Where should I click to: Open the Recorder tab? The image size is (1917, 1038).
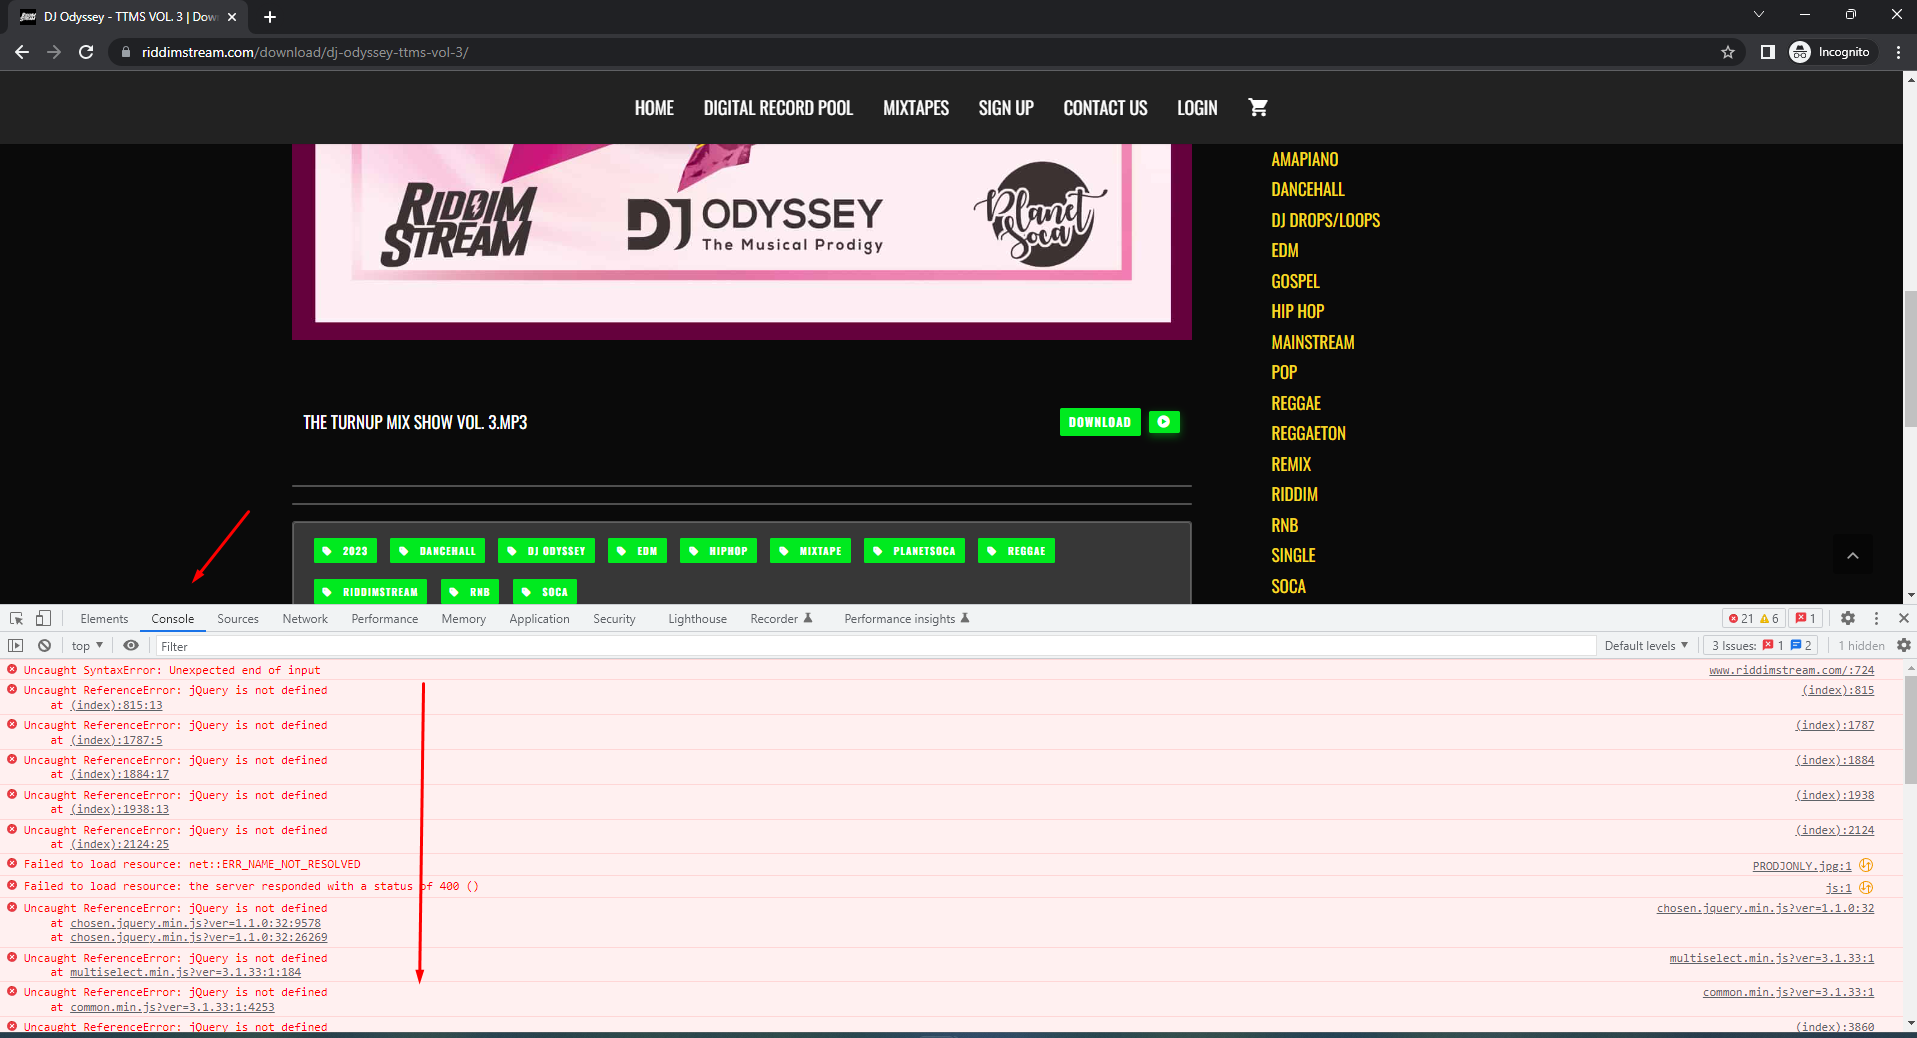pos(781,619)
